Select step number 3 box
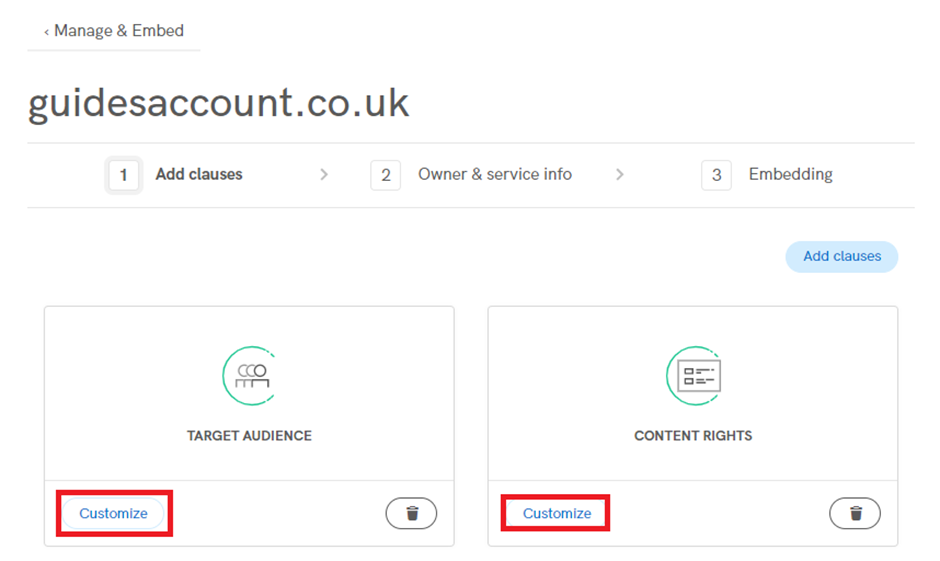 pos(716,175)
